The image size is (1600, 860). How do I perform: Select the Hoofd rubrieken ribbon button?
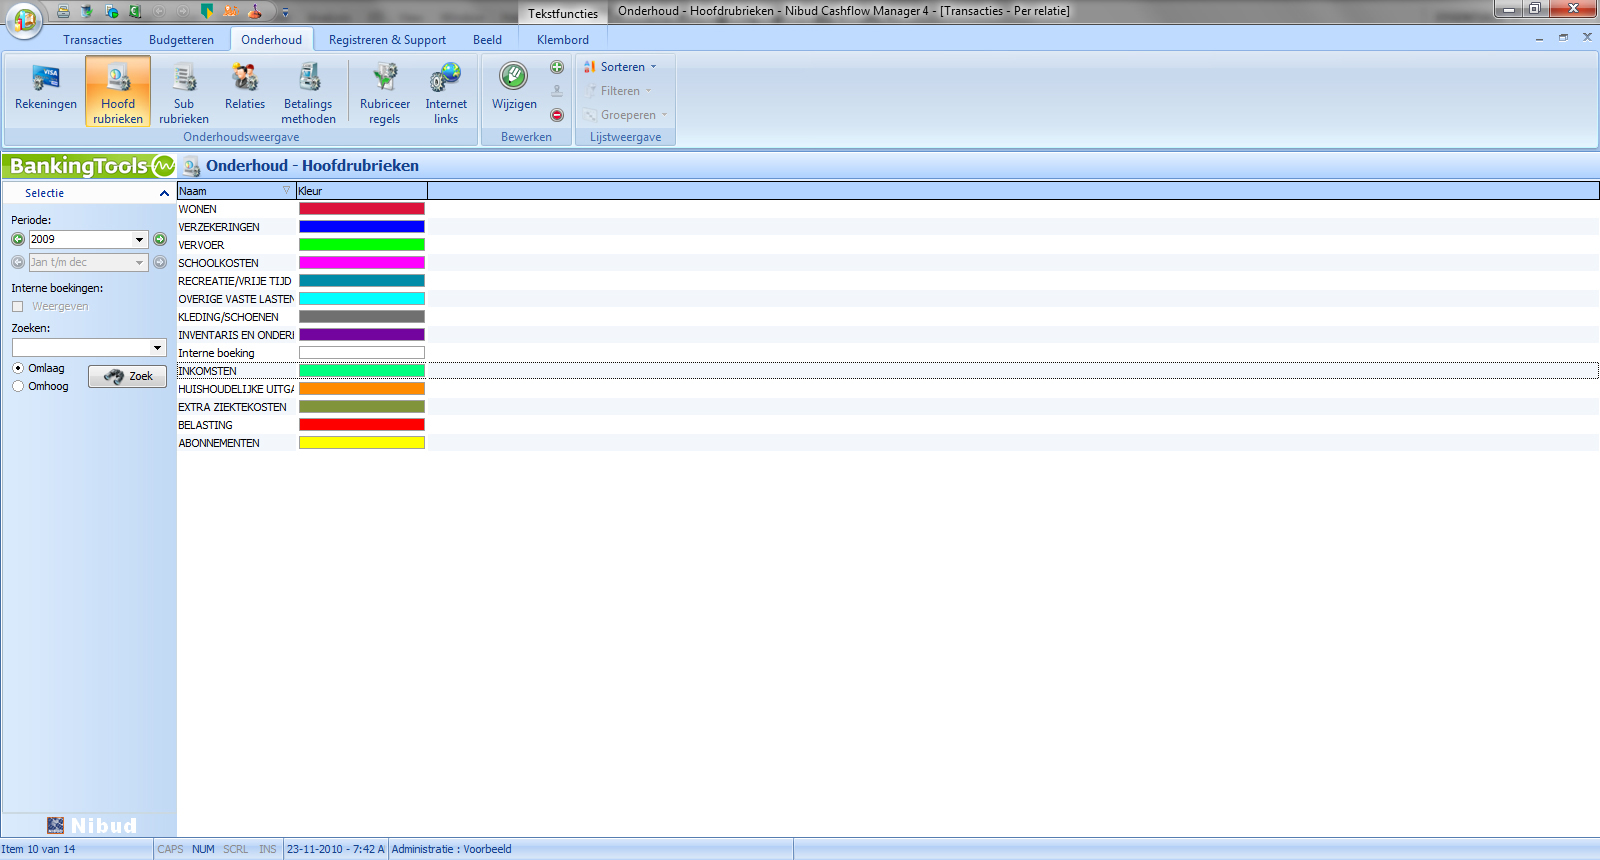pos(118,90)
